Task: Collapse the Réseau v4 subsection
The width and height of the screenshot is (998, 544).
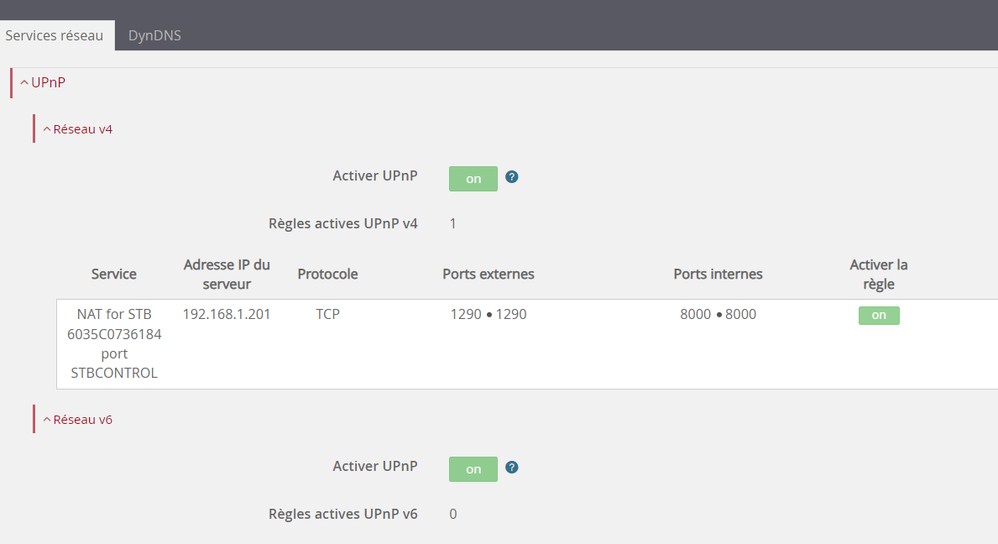Action: point(77,129)
